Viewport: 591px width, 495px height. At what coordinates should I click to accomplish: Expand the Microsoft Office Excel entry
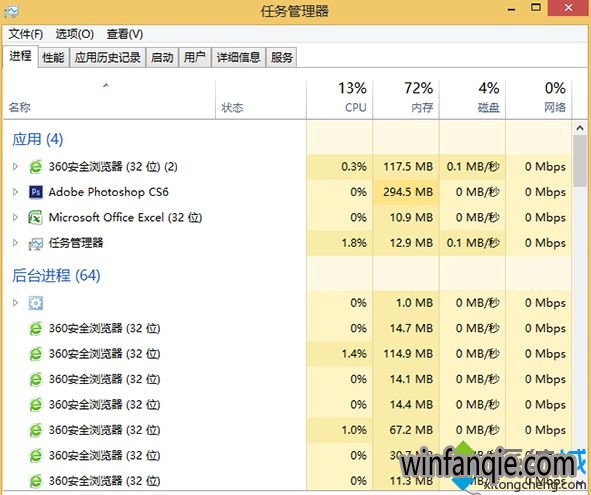(15, 217)
